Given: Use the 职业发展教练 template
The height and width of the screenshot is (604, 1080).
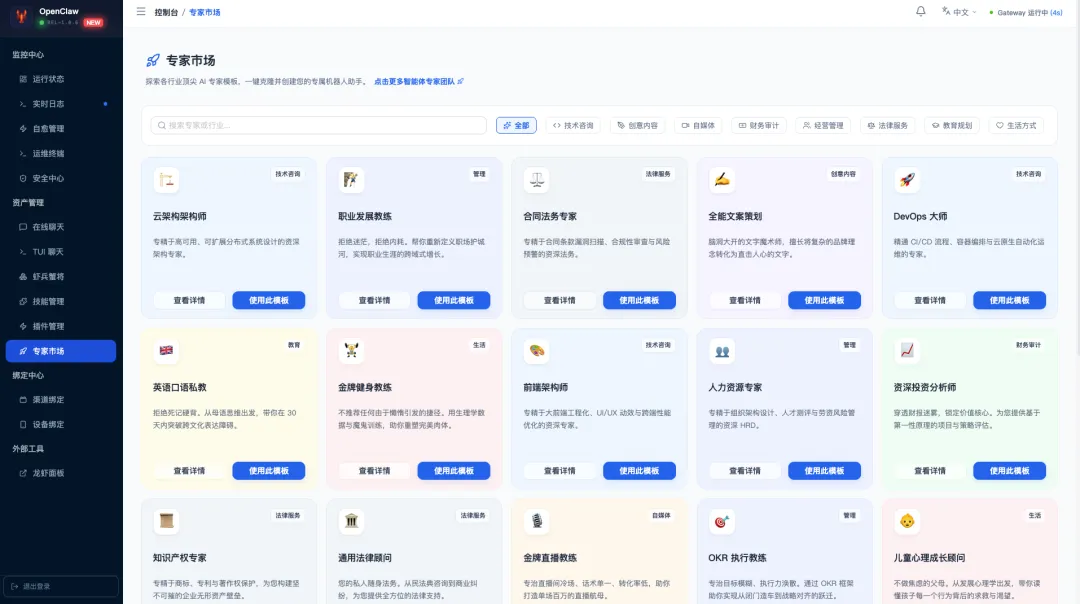Looking at the screenshot, I should pyautogui.click(x=454, y=300).
